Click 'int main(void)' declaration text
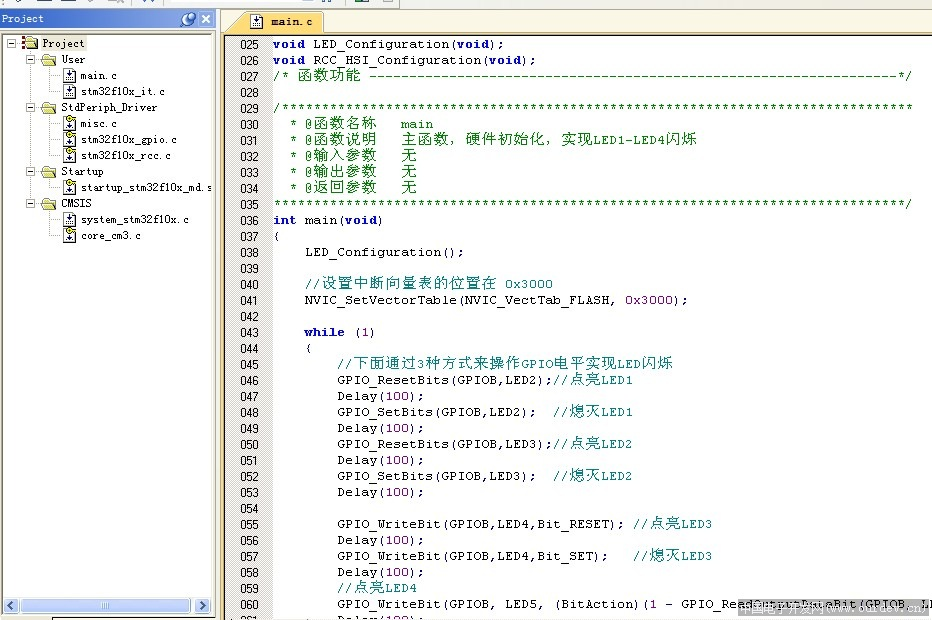This screenshot has height=620, width=932. 328,221
